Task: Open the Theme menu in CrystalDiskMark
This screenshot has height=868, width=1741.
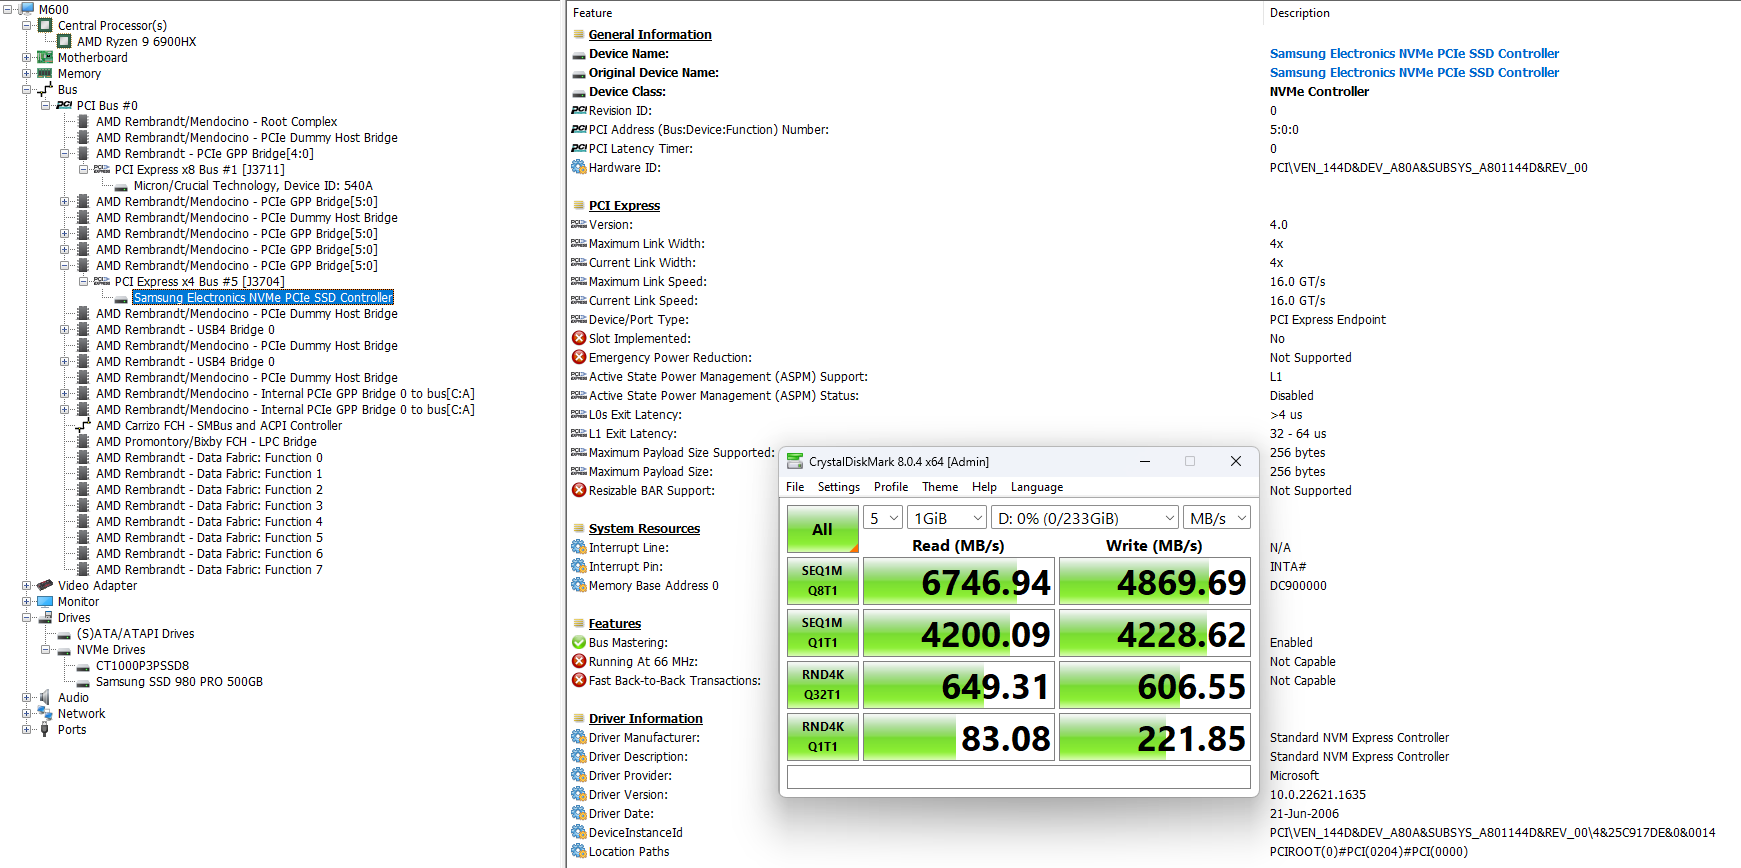Action: 940,487
